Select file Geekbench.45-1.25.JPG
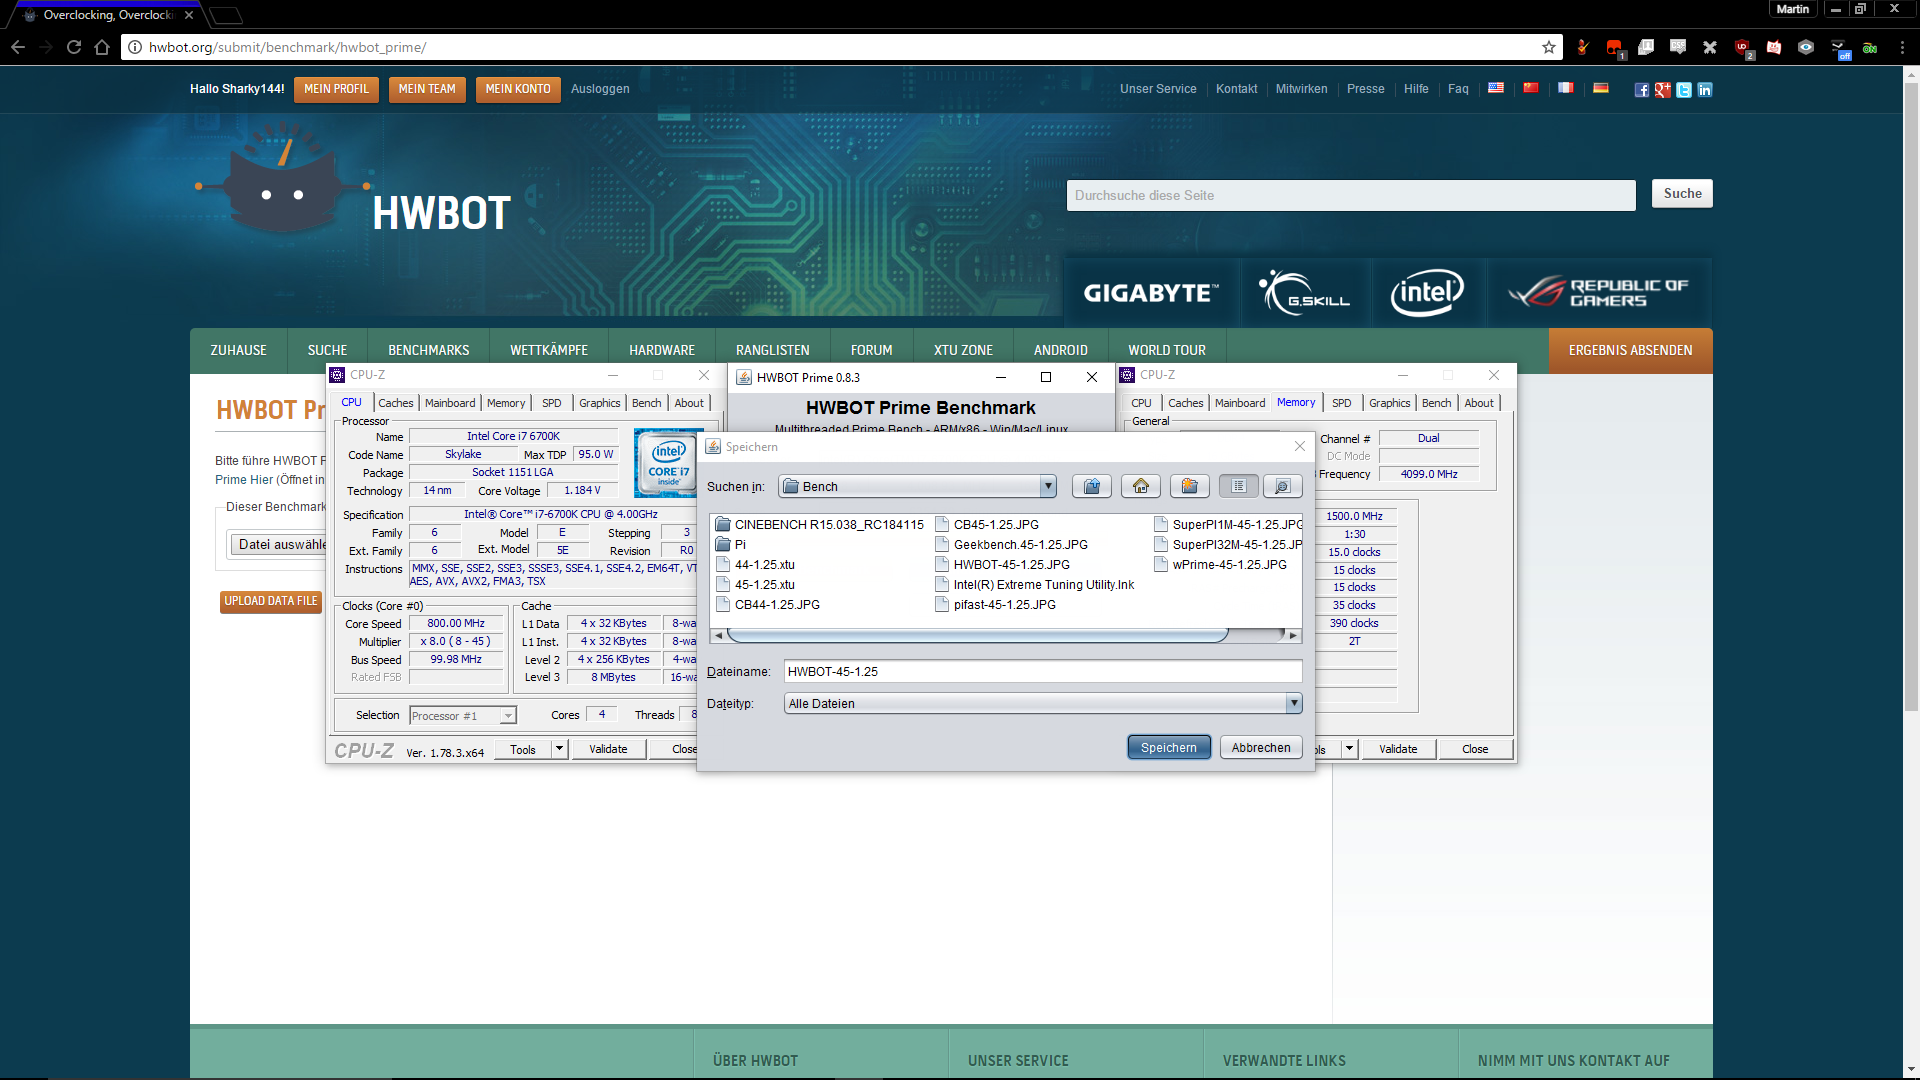This screenshot has width=1920, height=1080. click(x=1011, y=544)
